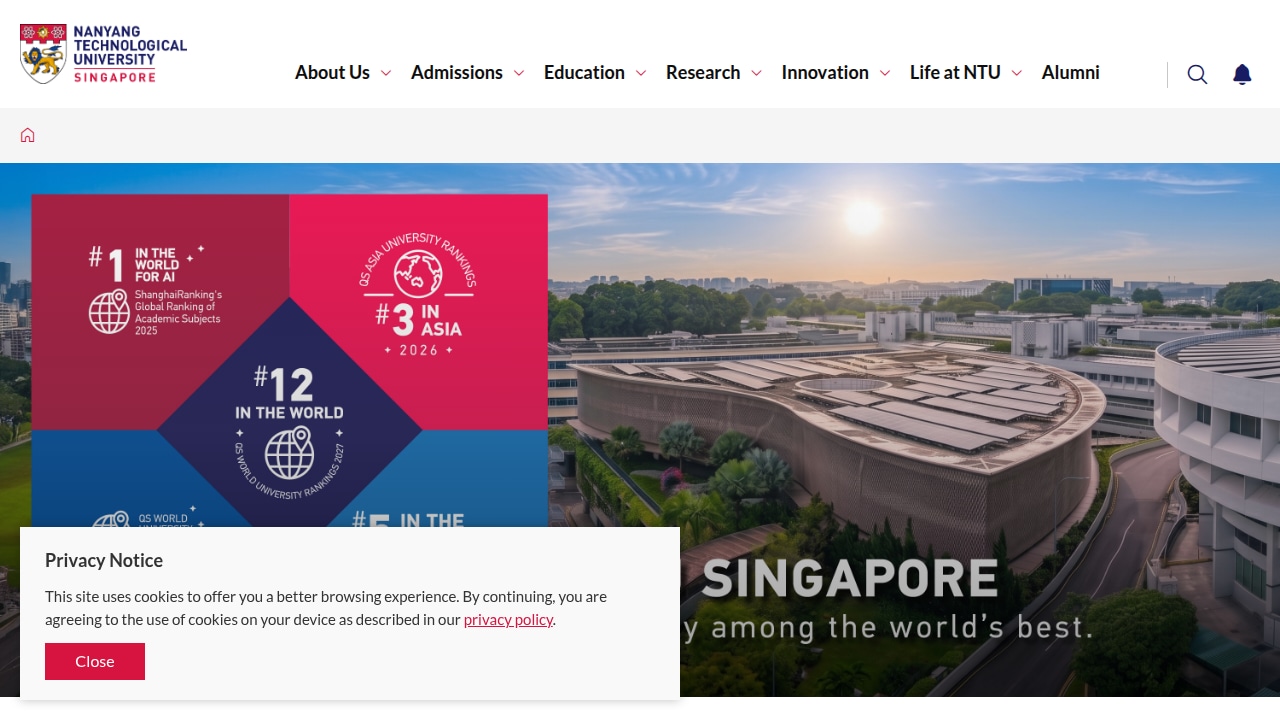Expand the Admissions dropdown arrow
The width and height of the screenshot is (1280, 720).
pyautogui.click(x=519, y=73)
